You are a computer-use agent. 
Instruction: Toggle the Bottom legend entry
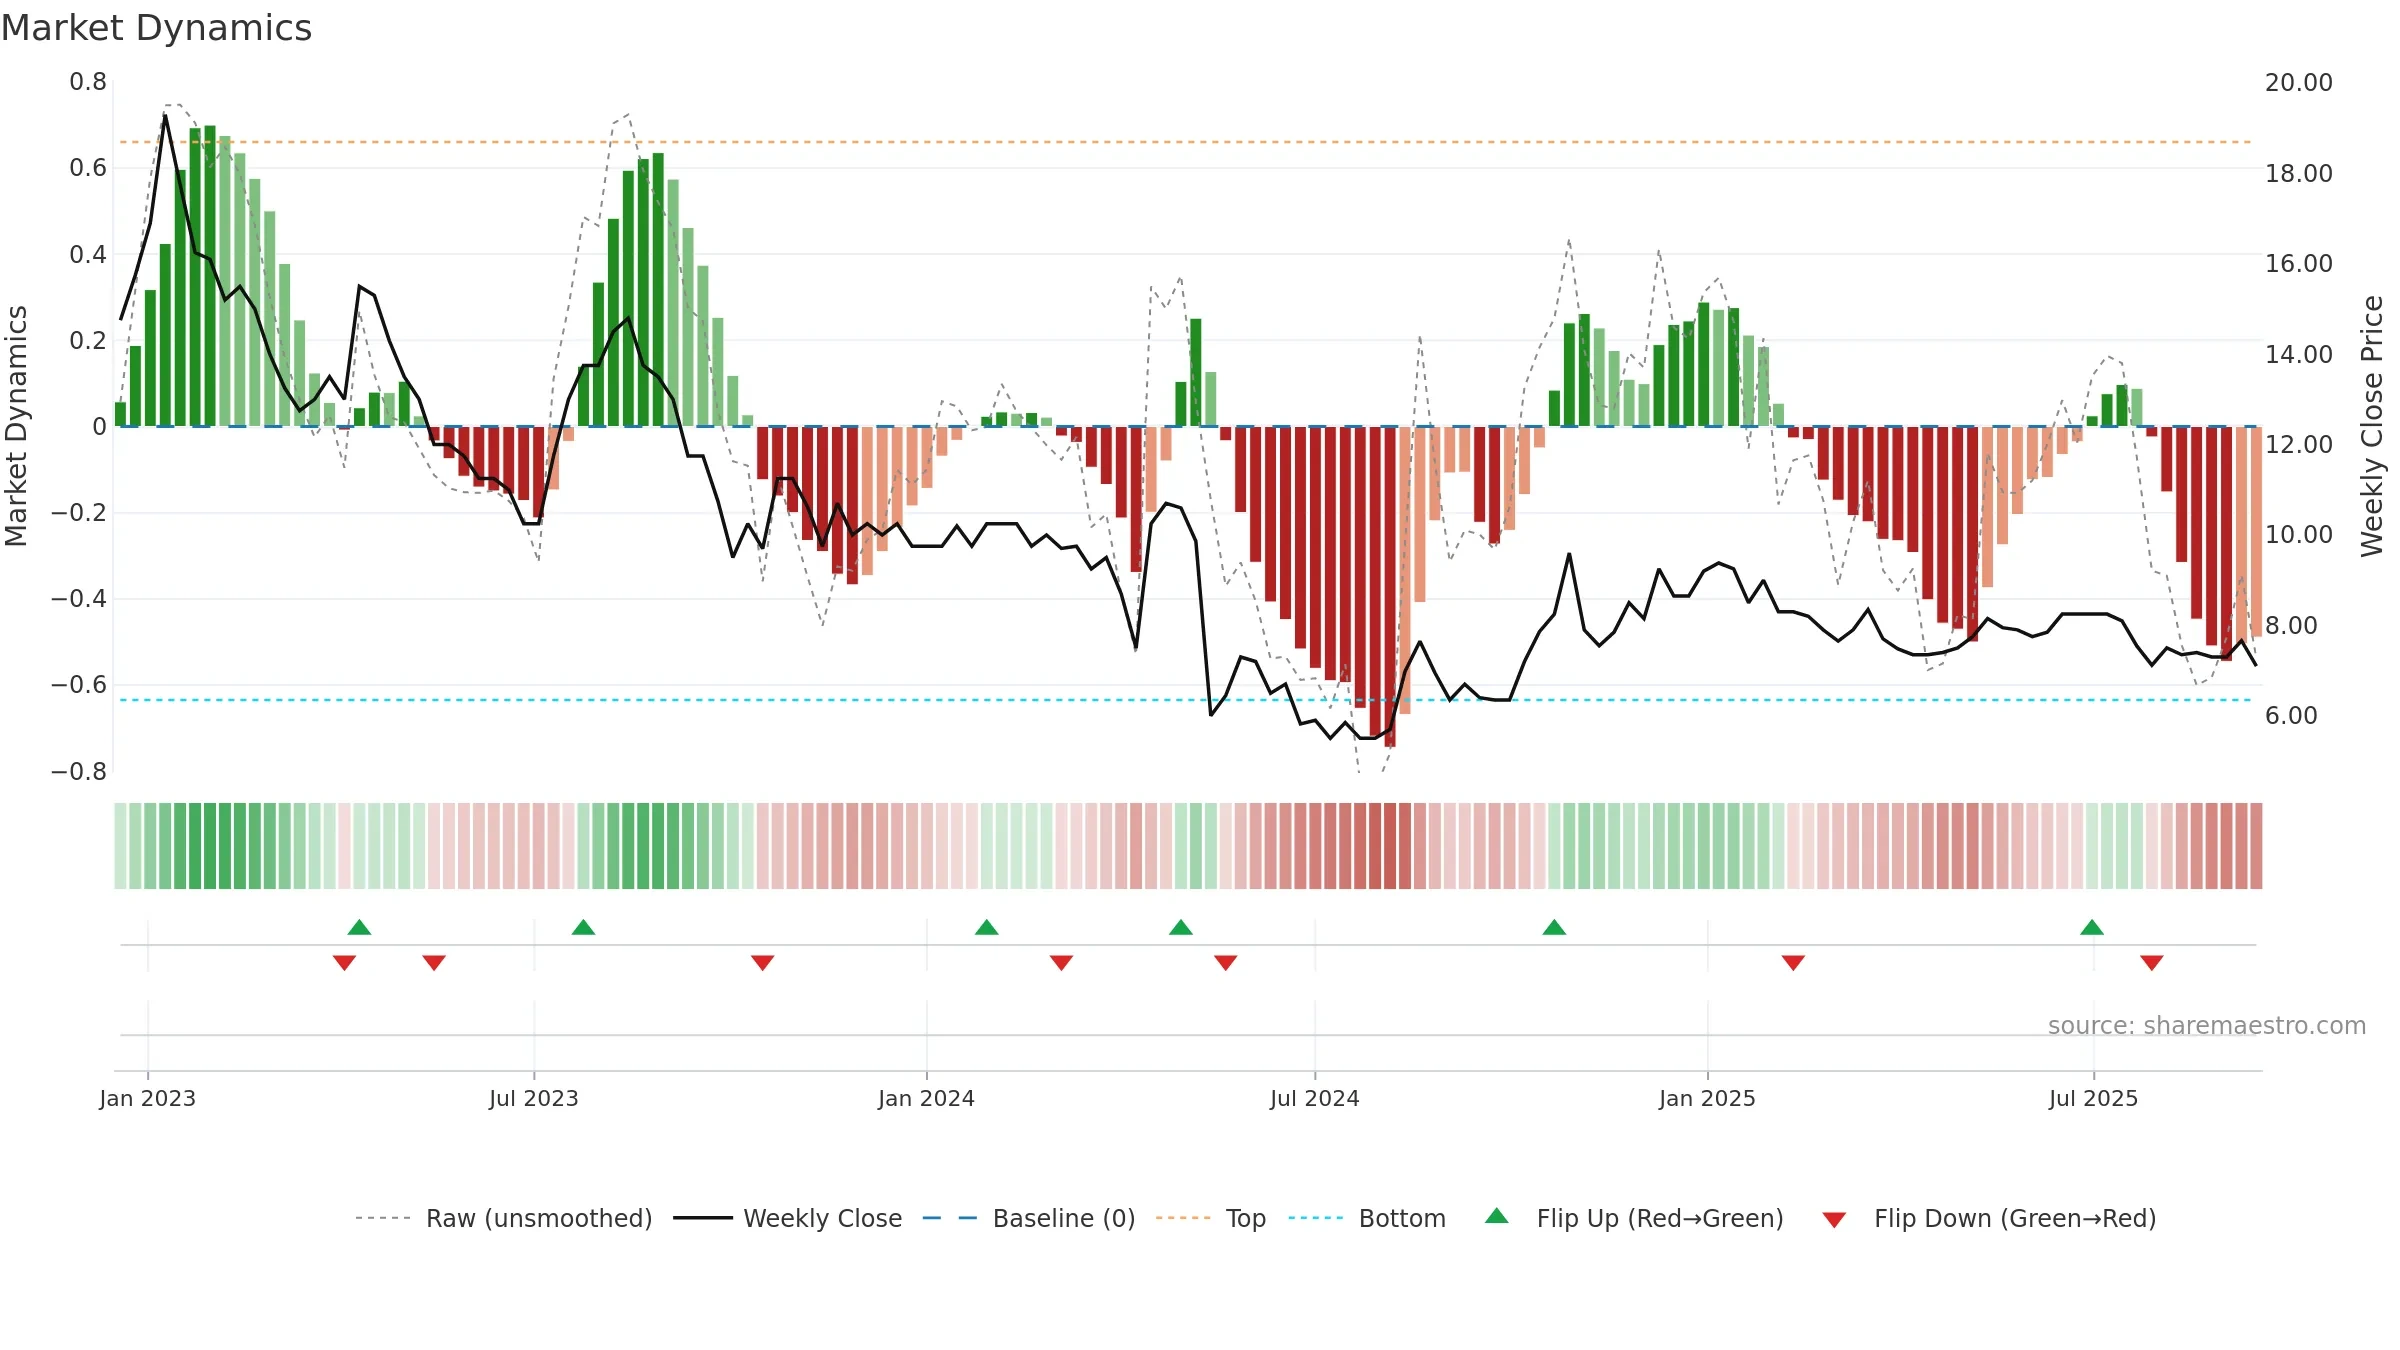pos(1367,1218)
